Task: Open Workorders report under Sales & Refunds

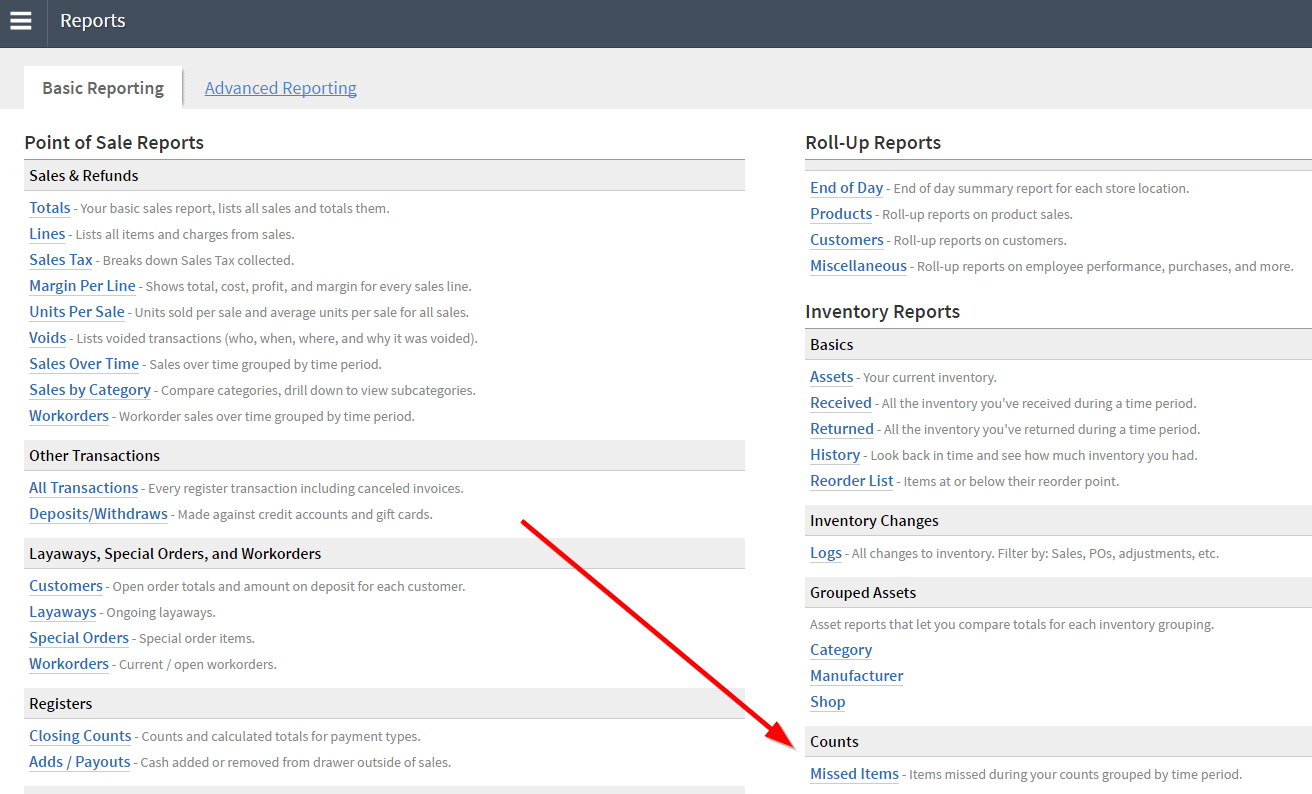Action: point(69,416)
